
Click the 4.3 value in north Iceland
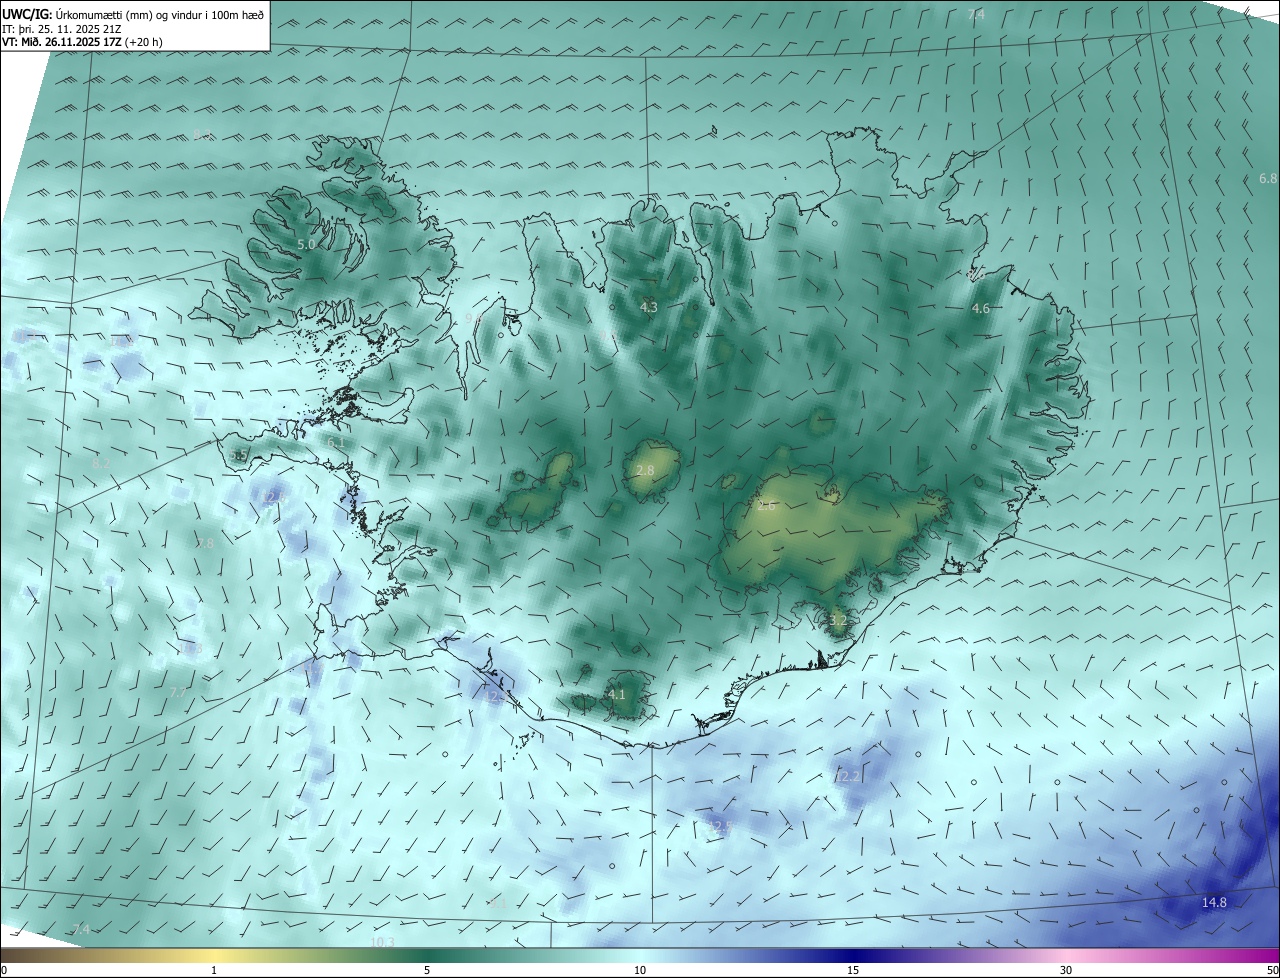(649, 307)
